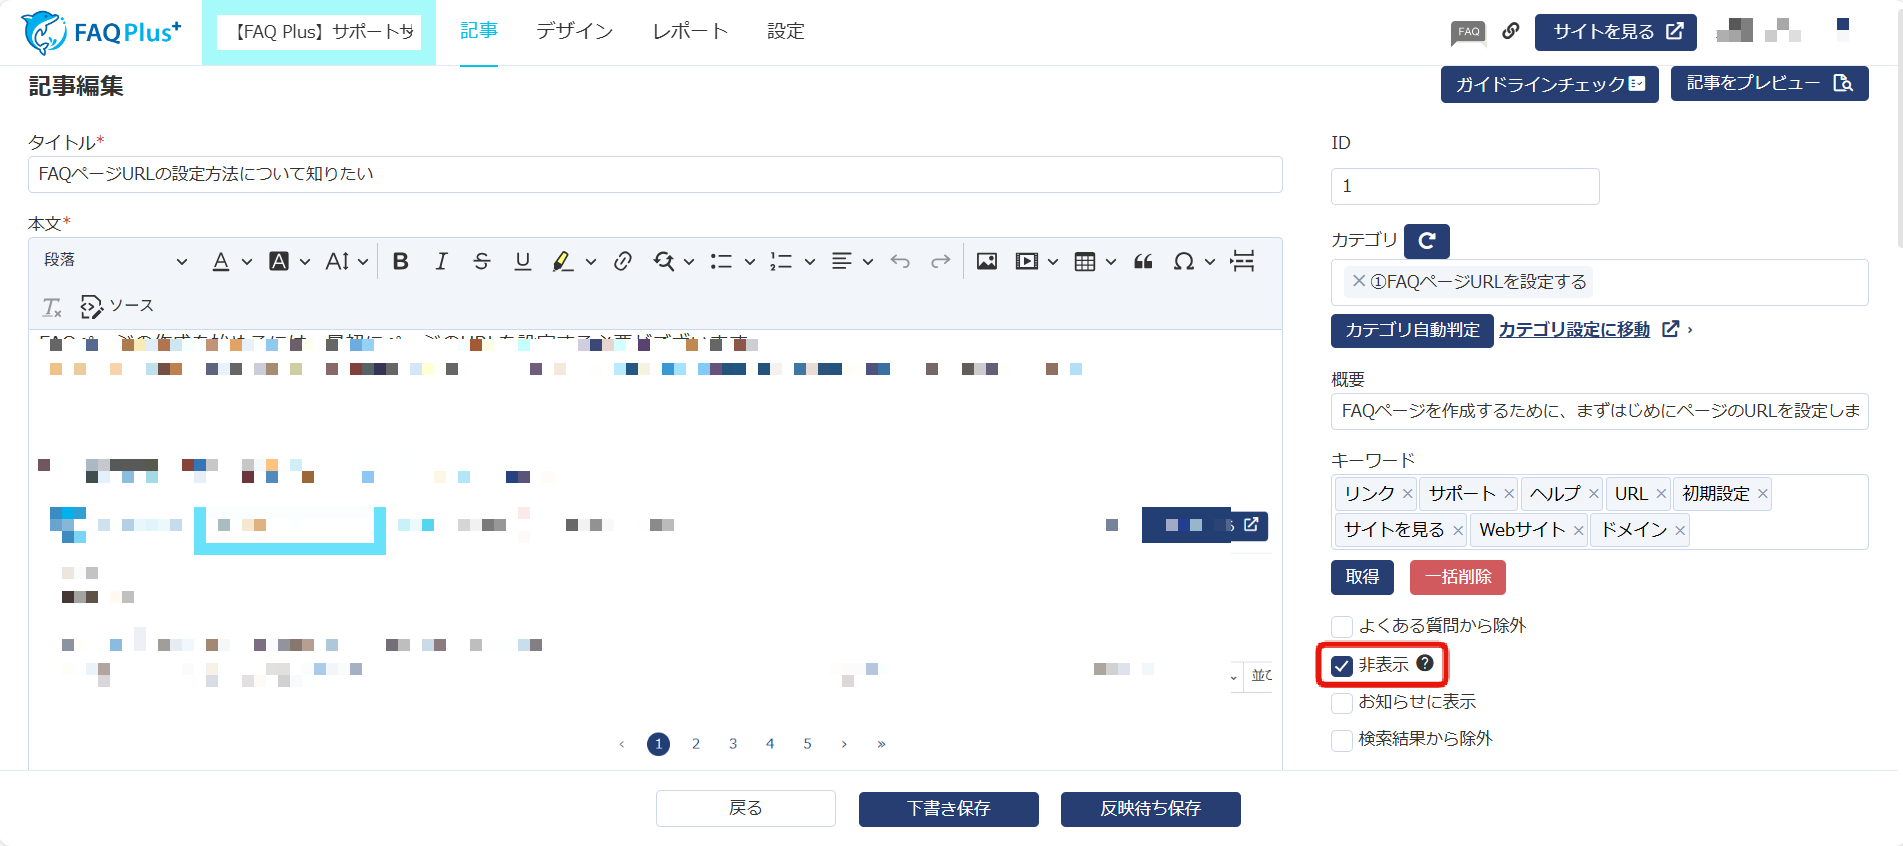
Task: Check よくある質問から除外 checkbox
Action: [1342, 626]
